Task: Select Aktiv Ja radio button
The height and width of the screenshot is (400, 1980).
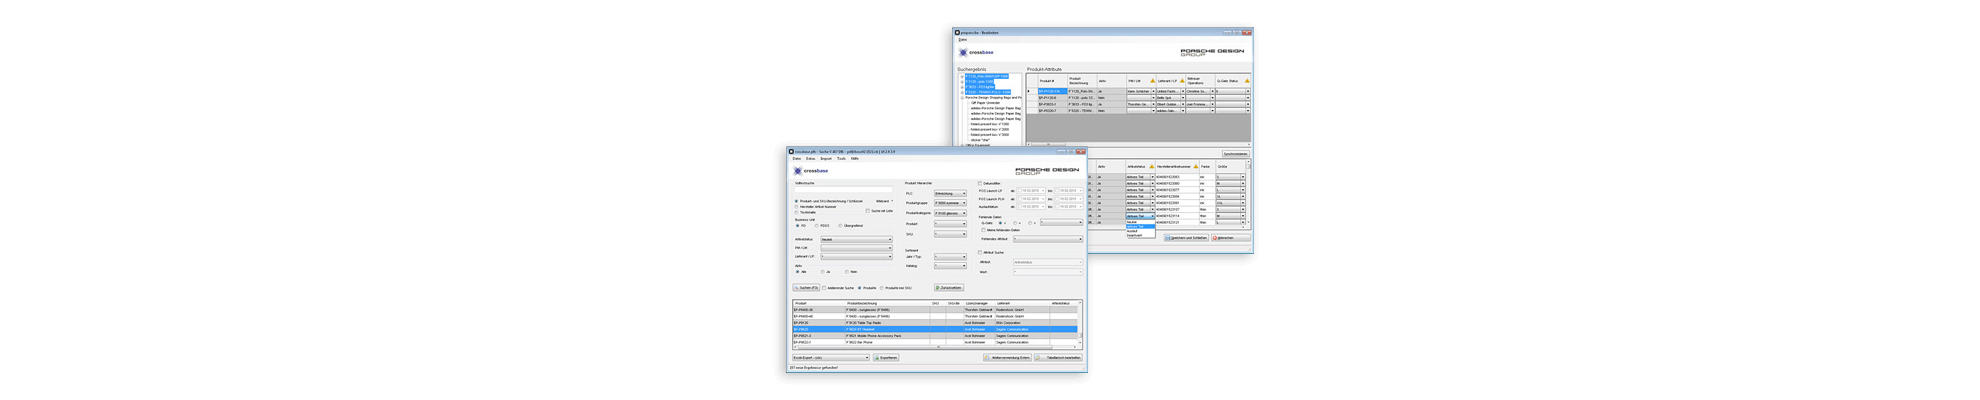Action: tap(823, 272)
